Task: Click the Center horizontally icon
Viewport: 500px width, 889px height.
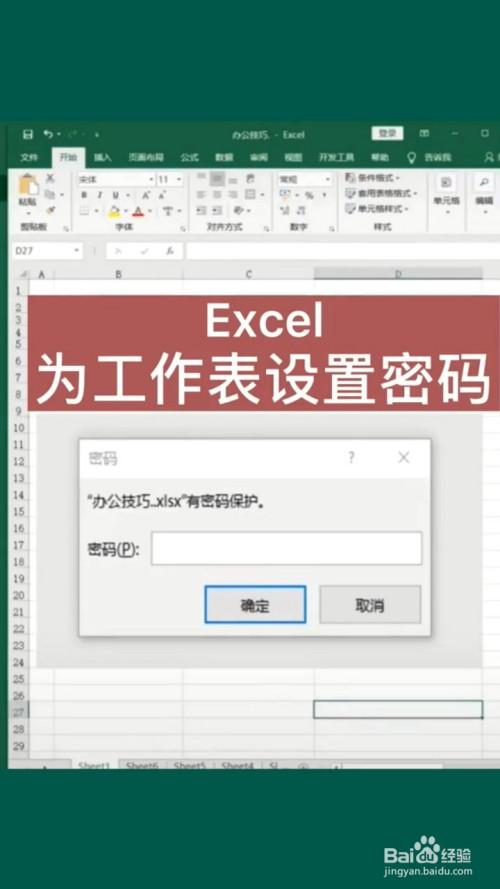Action: [217, 194]
